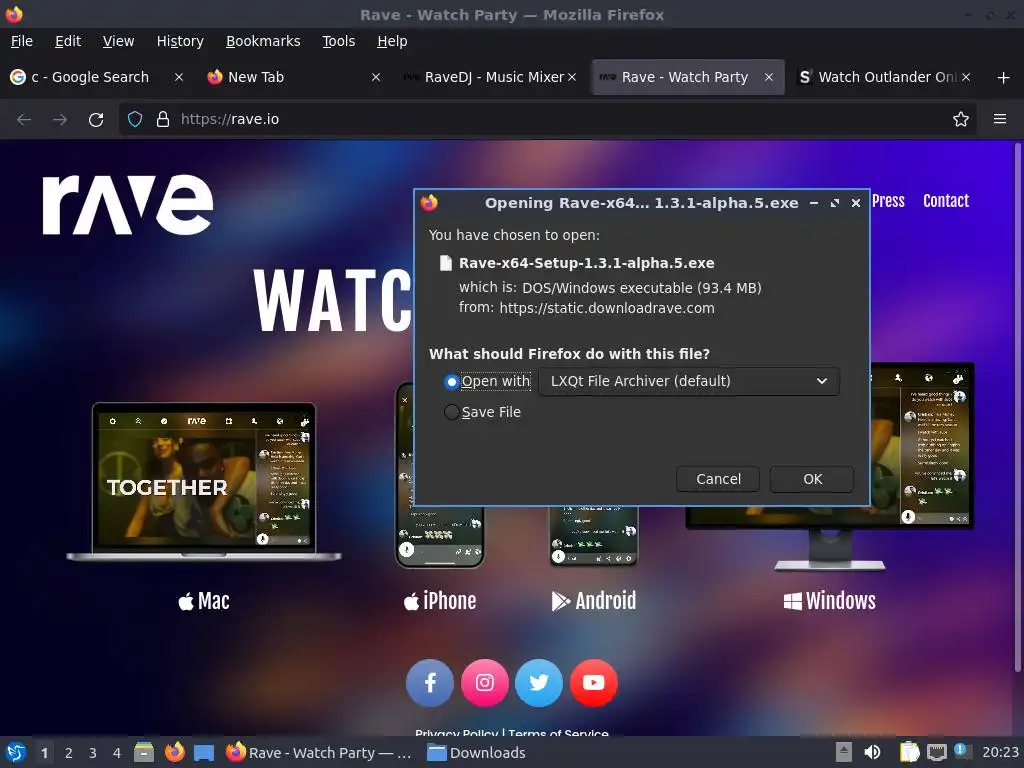Show site security padlock info
The width and height of the screenshot is (1024, 768).
[163, 119]
